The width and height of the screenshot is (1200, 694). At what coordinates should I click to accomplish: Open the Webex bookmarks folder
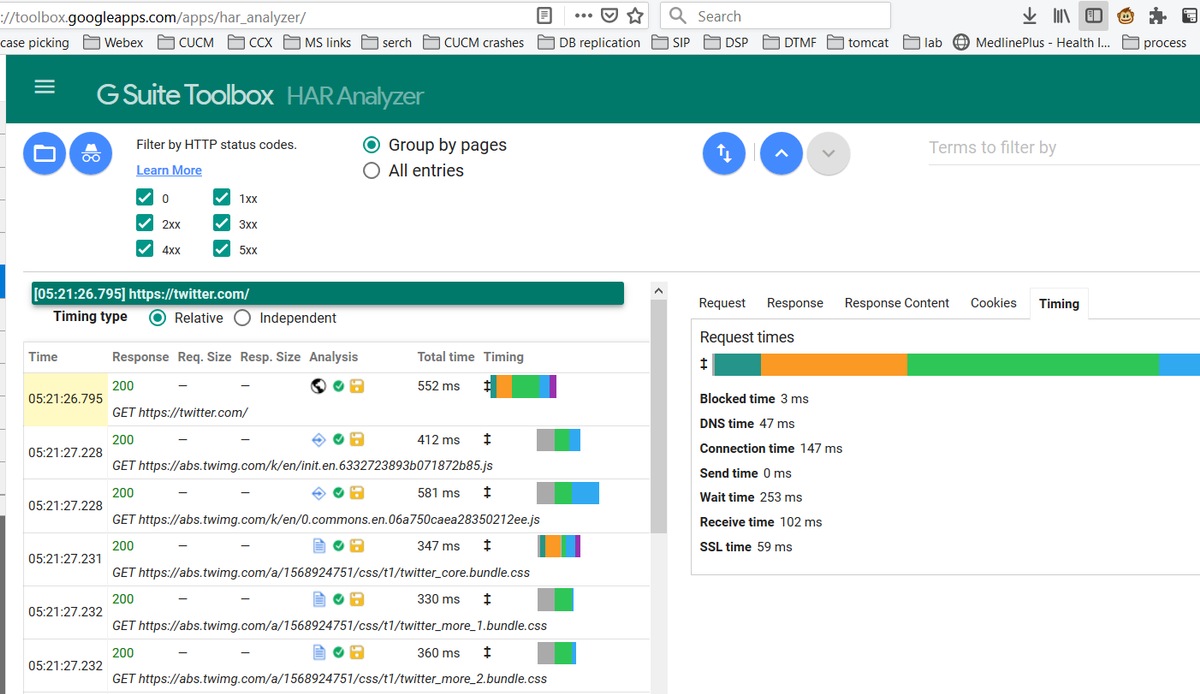pos(114,43)
